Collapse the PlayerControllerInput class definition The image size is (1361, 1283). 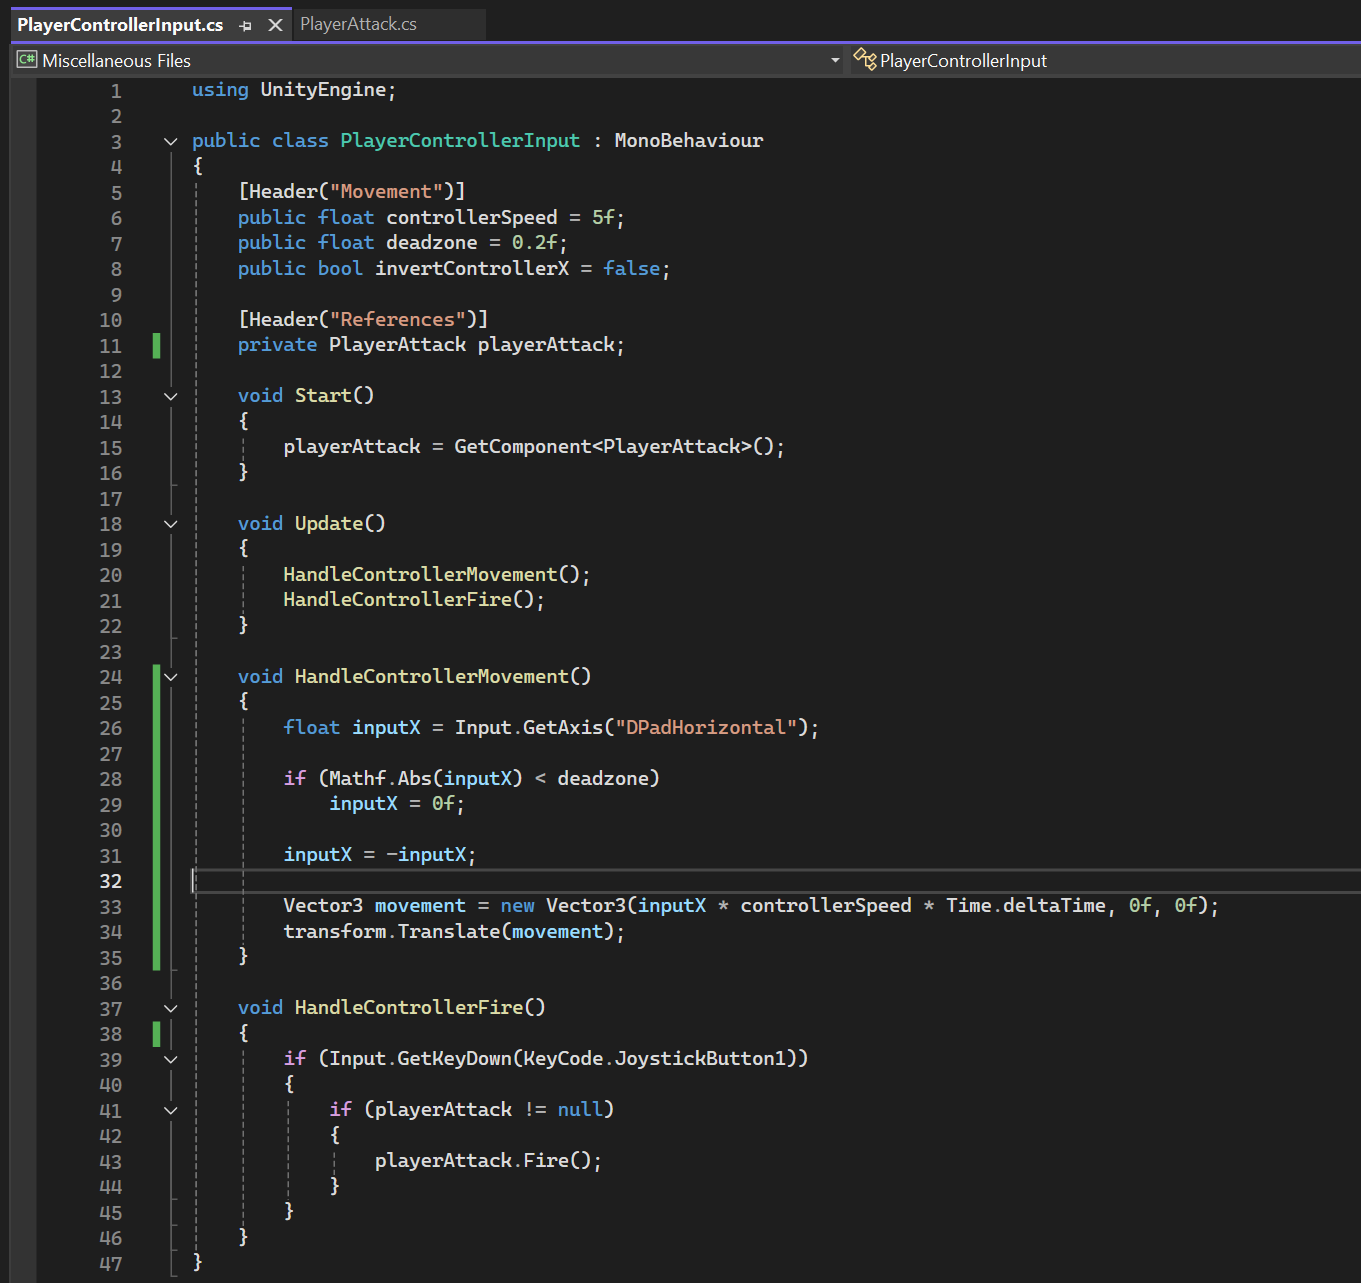coord(171,142)
